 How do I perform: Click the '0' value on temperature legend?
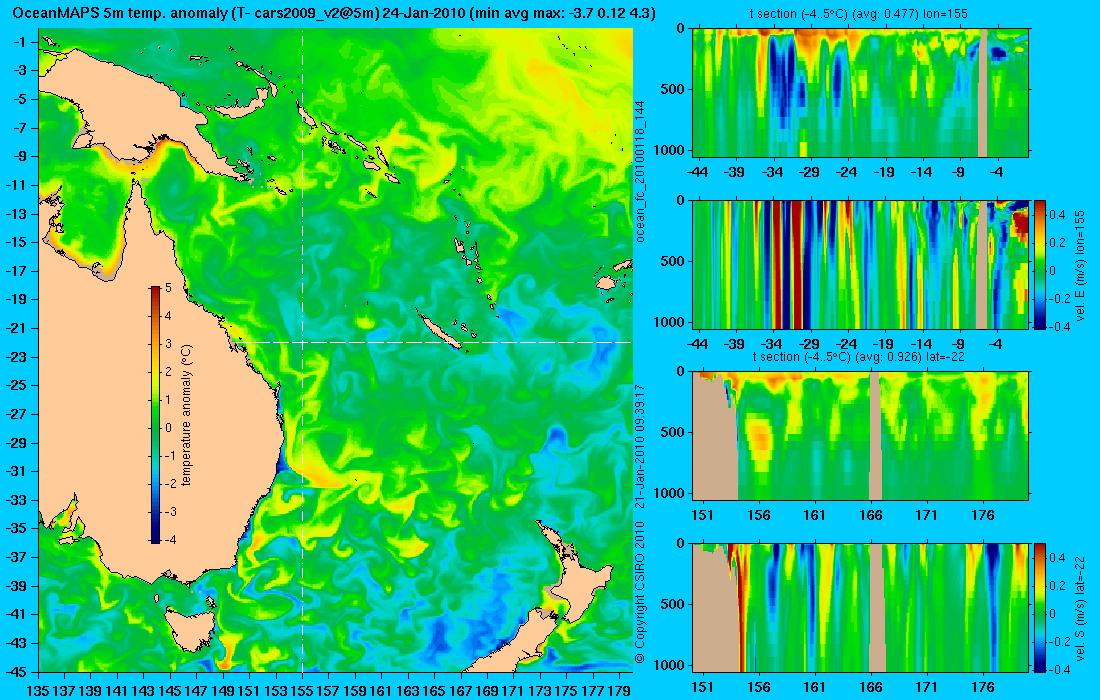click(x=168, y=428)
